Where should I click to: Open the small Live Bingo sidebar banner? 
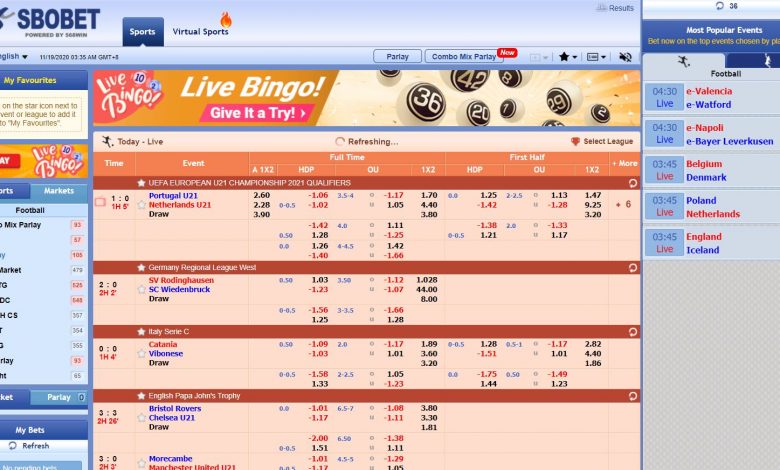44,161
